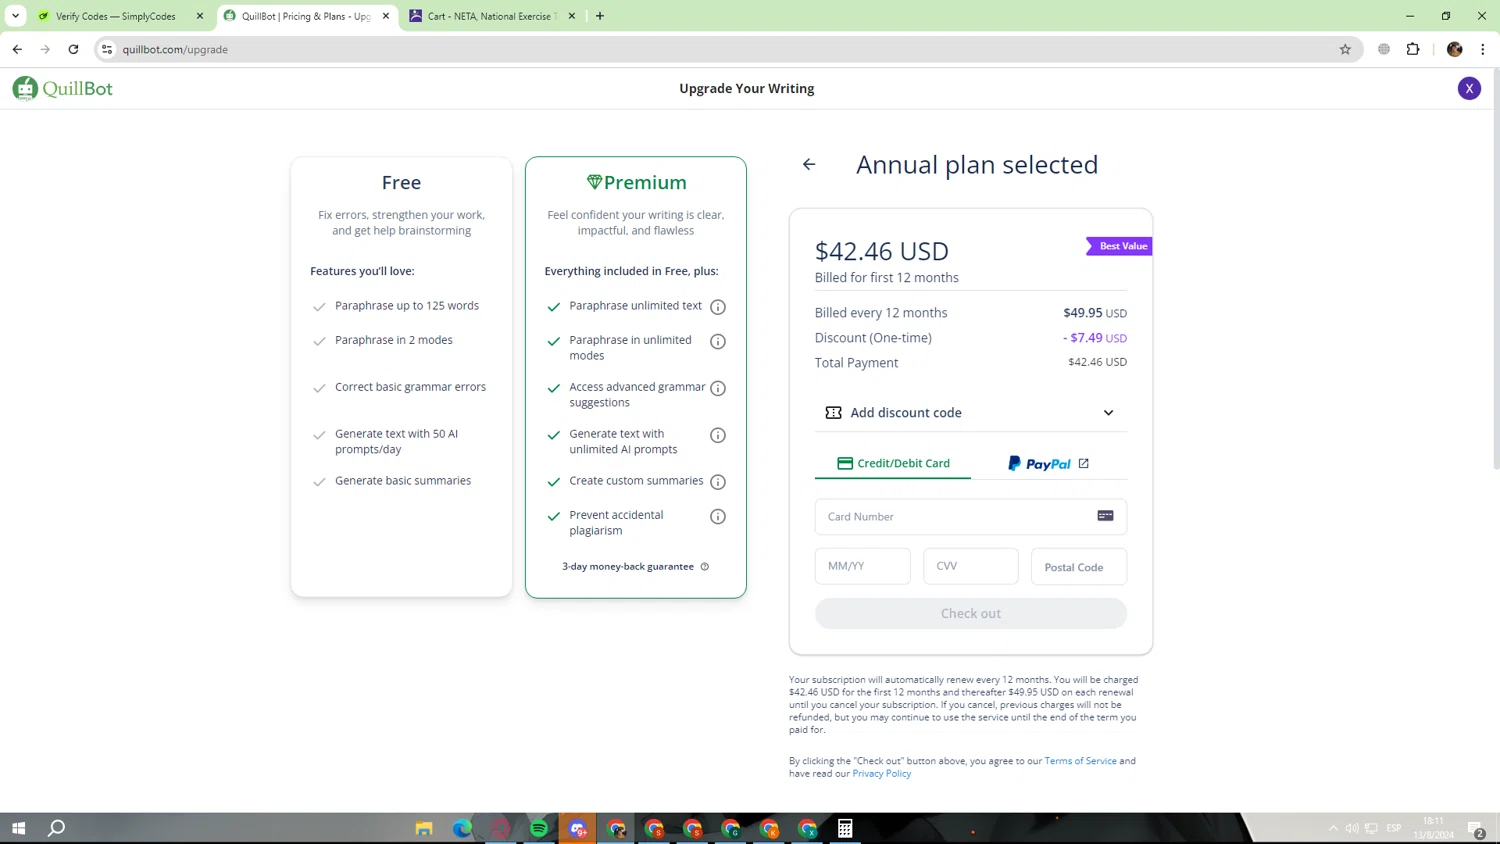Bookmark this page with the star icon
Image resolution: width=1500 pixels, height=844 pixels.
coord(1345,49)
